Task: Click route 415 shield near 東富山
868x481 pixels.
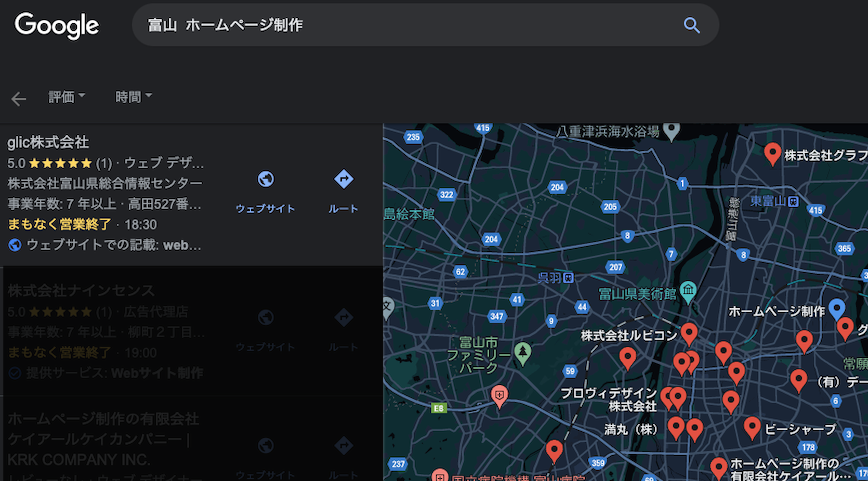Action: click(x=815, y=210)
